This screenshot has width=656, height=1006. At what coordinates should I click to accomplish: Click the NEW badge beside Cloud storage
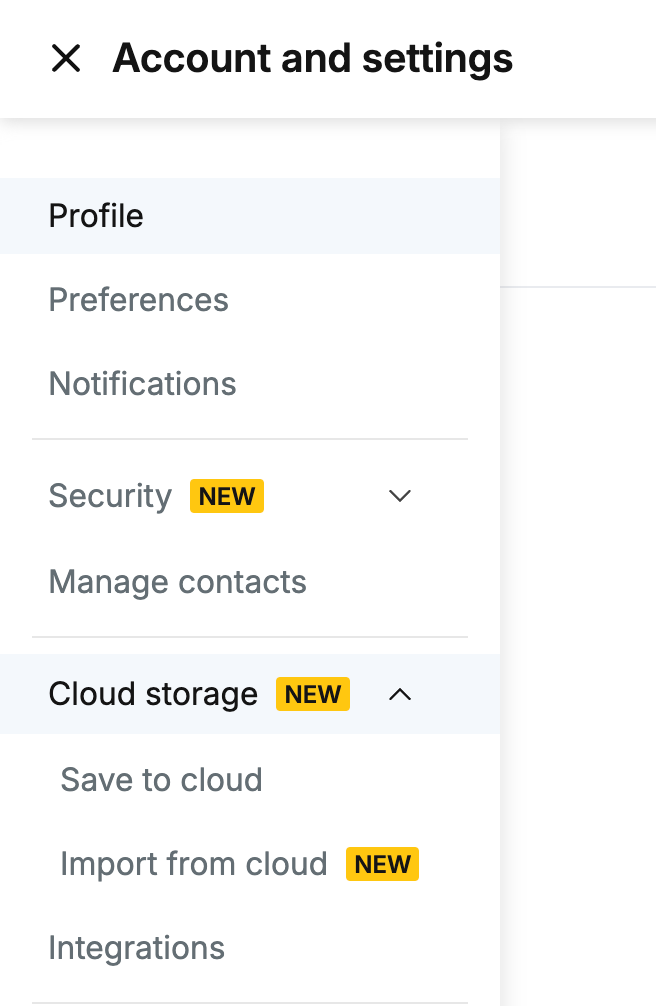click(313, 694)
